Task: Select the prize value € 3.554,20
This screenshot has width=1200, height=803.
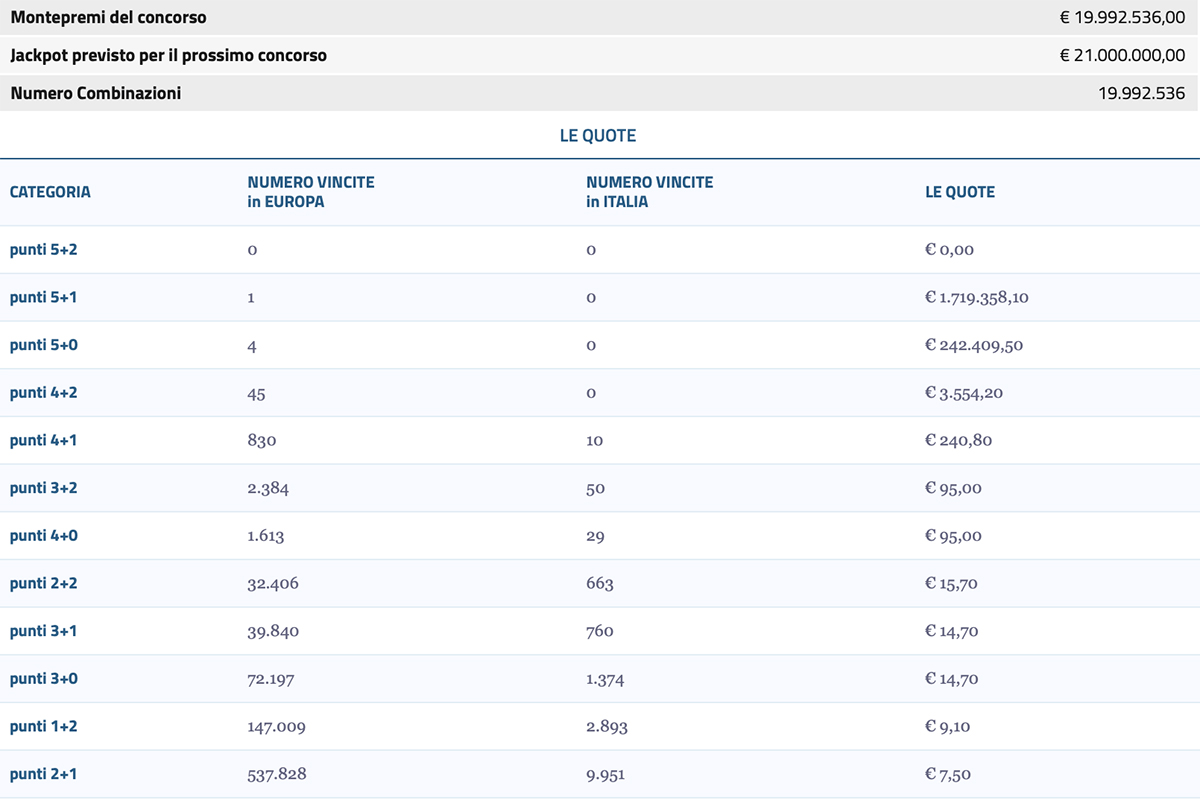Action: pos(964,393)
